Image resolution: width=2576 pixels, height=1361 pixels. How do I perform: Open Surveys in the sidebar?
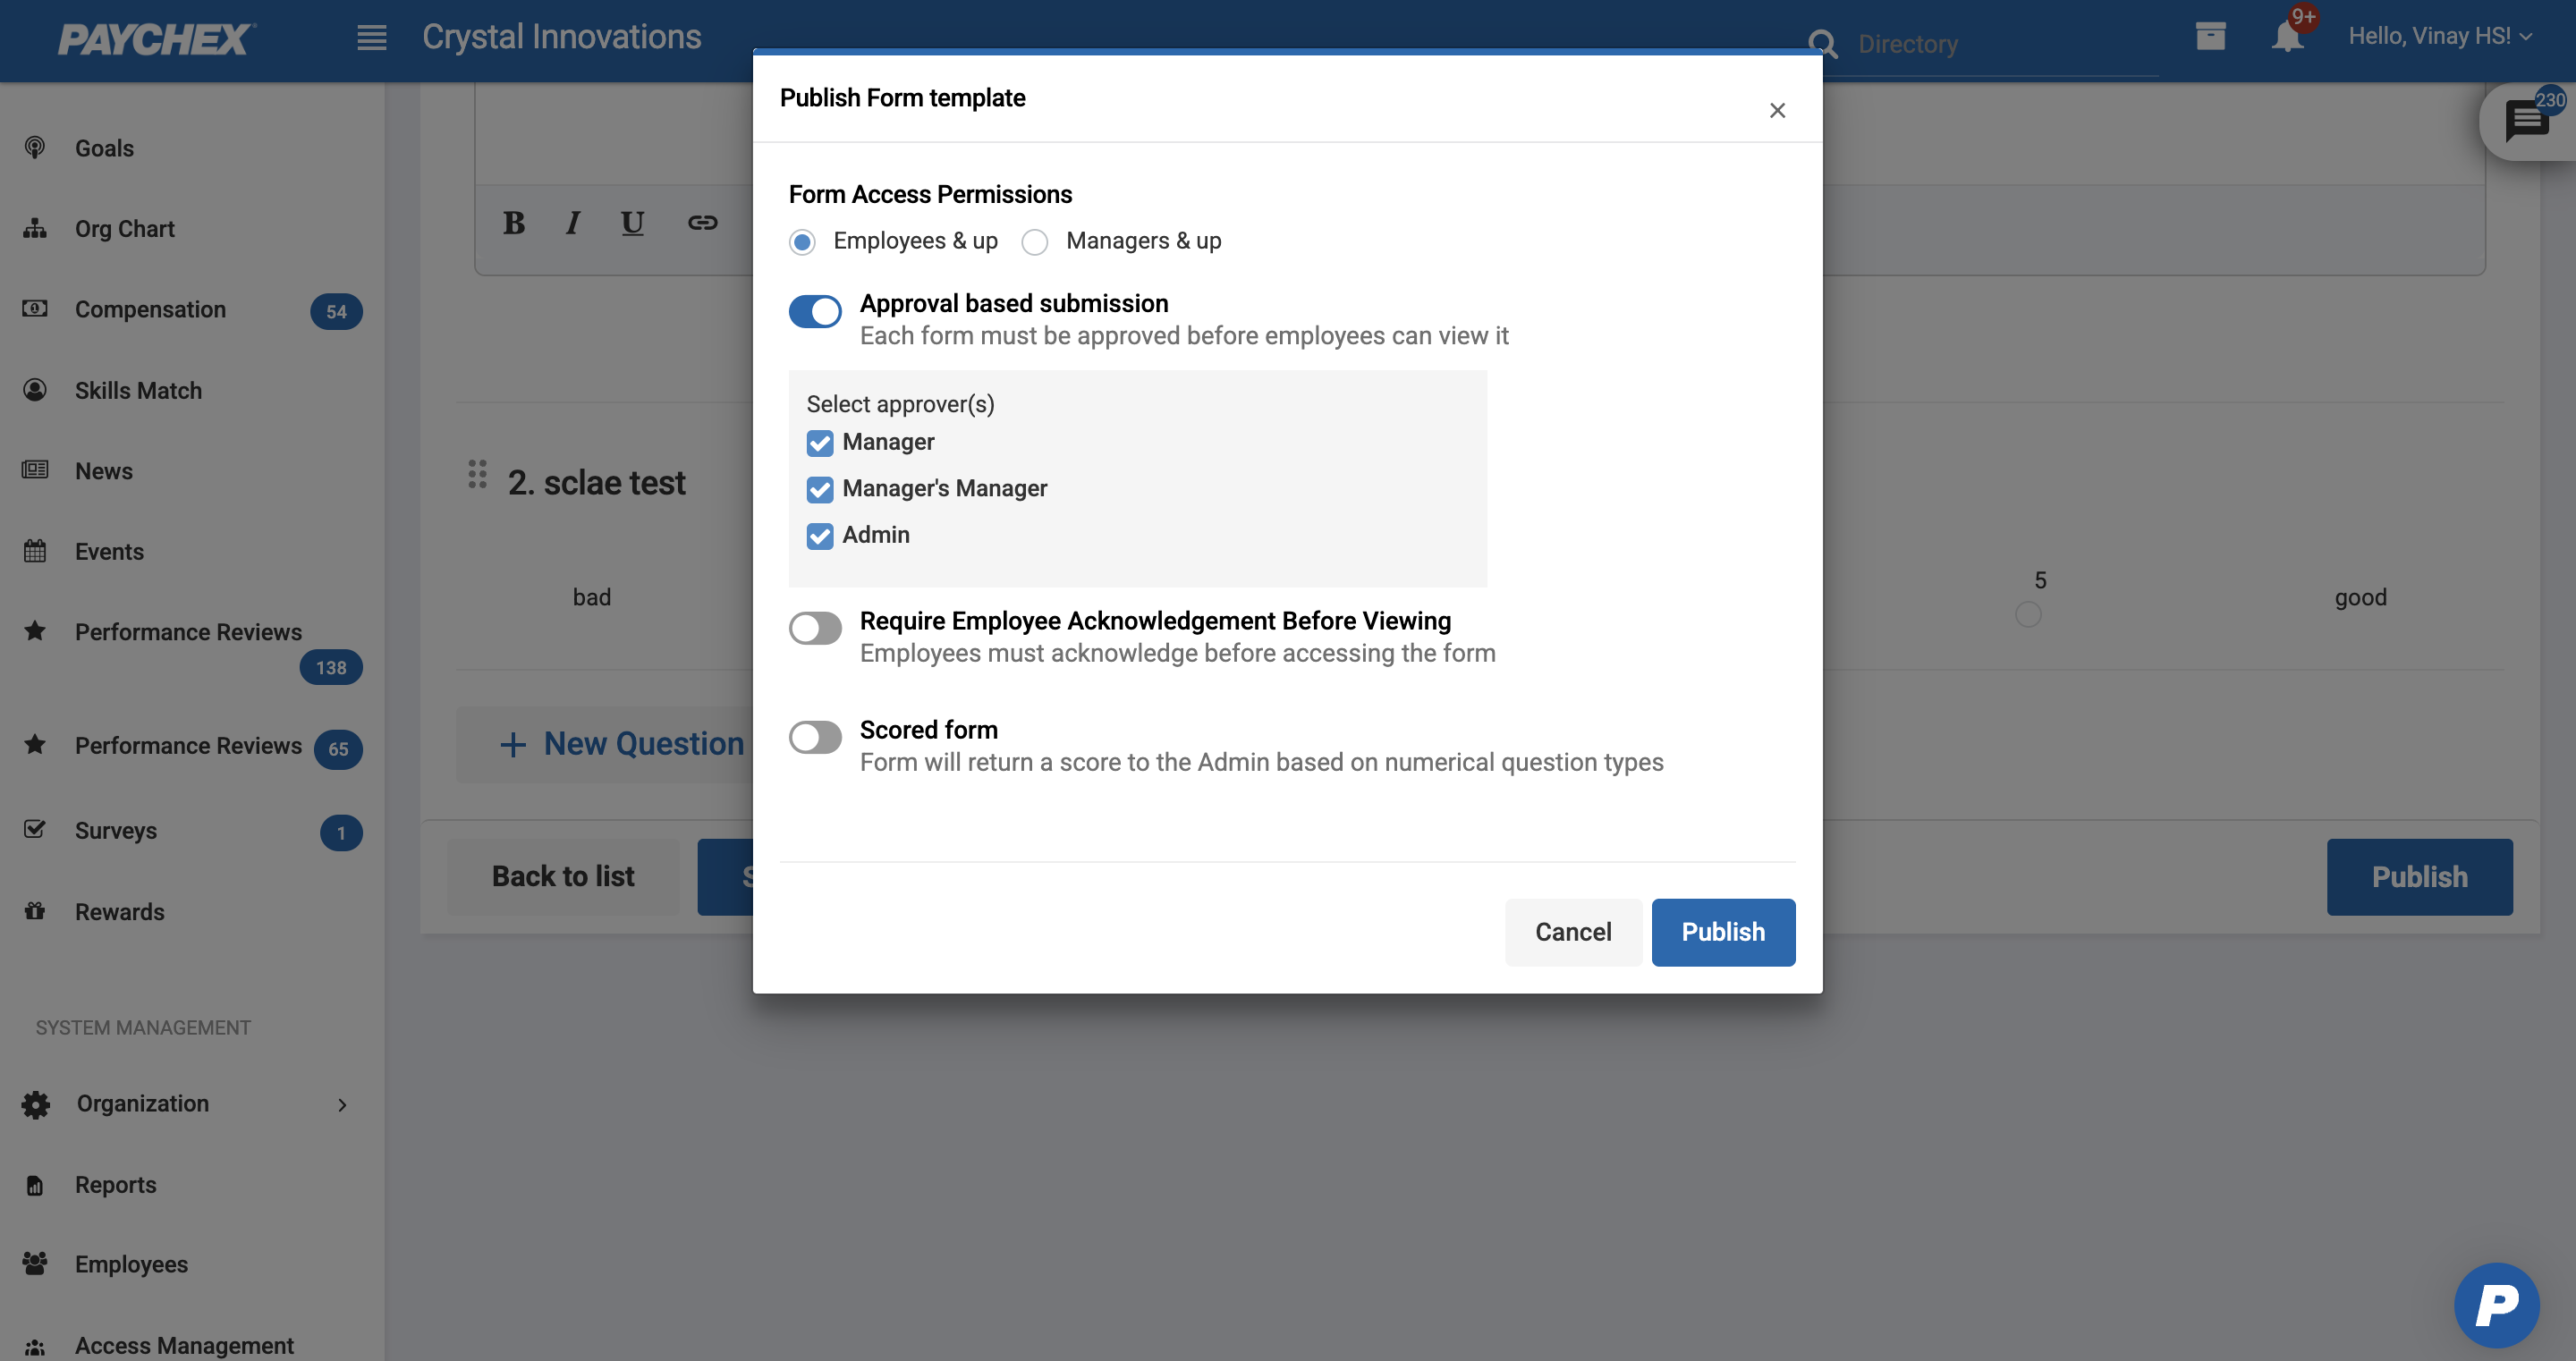[116, 831]
